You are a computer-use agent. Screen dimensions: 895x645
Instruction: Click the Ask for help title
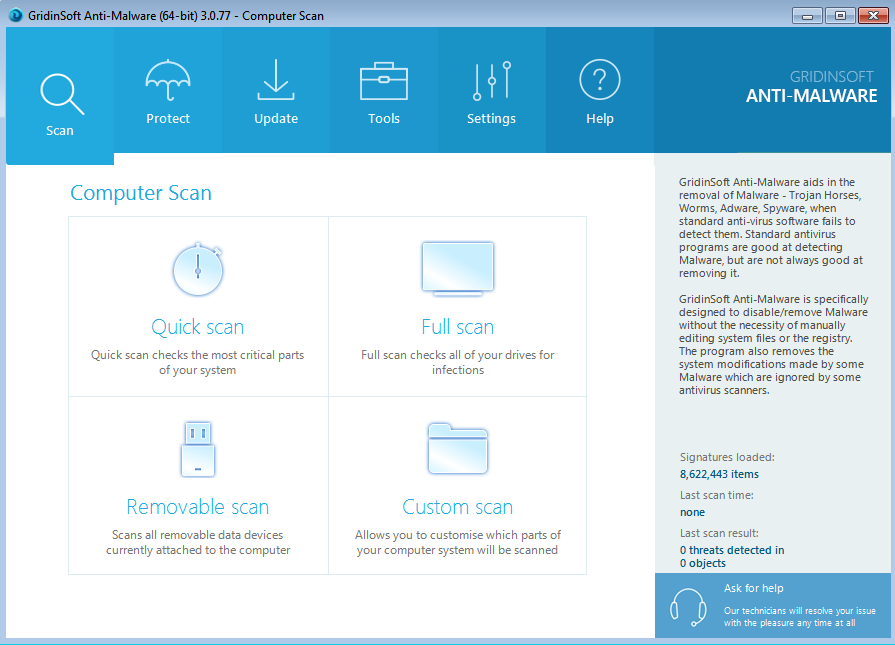coord(753,588)
